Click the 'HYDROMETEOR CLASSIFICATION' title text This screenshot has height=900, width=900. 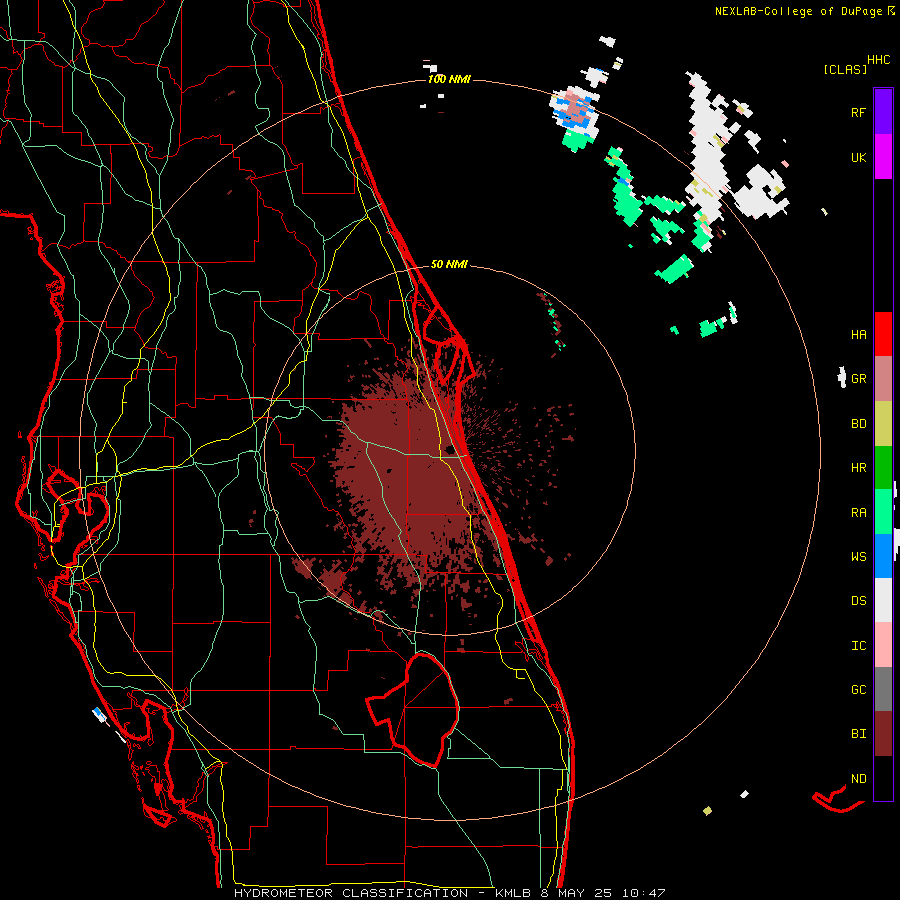351,893
